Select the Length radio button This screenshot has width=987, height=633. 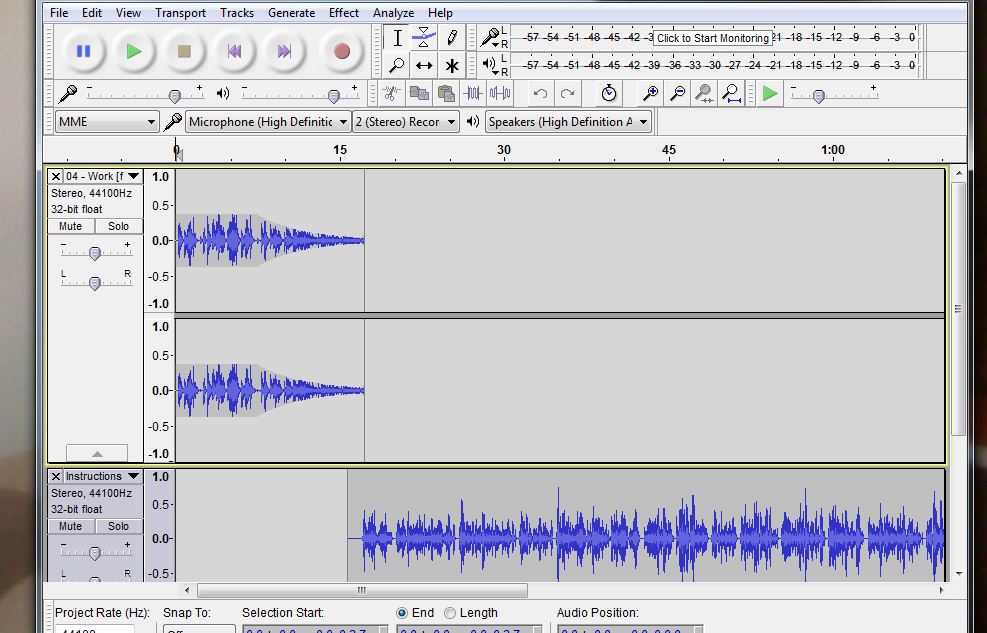449,613
